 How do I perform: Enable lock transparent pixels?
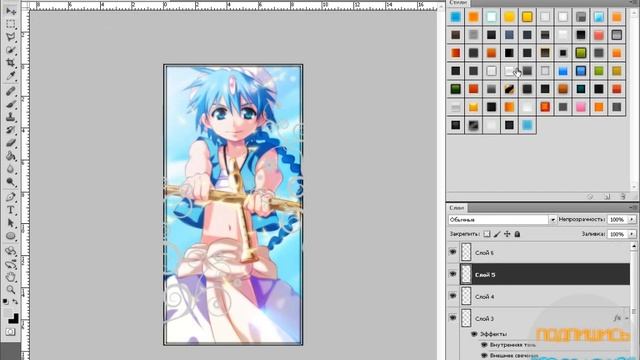click(x=487, y=234)
